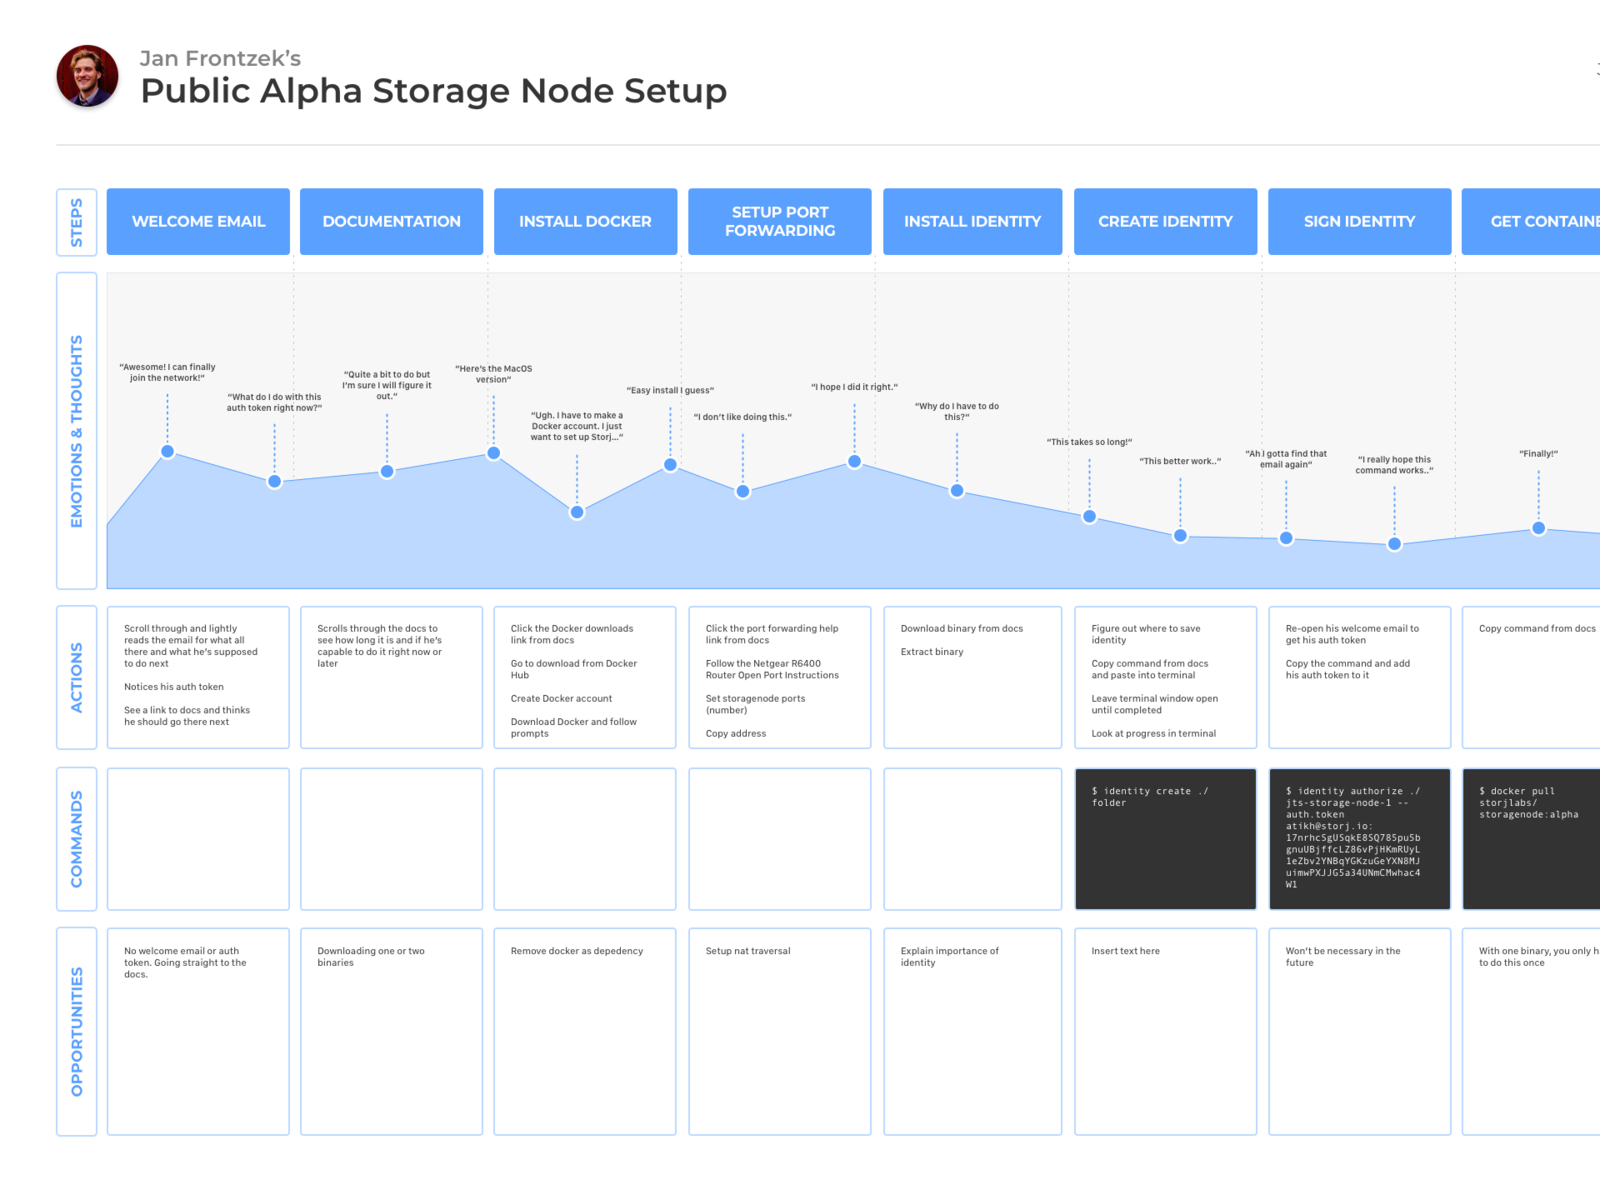This screenshot has height=1200, width=1600.
Task: Open the options menu at top right
Action: click(x=1597, y=68)
